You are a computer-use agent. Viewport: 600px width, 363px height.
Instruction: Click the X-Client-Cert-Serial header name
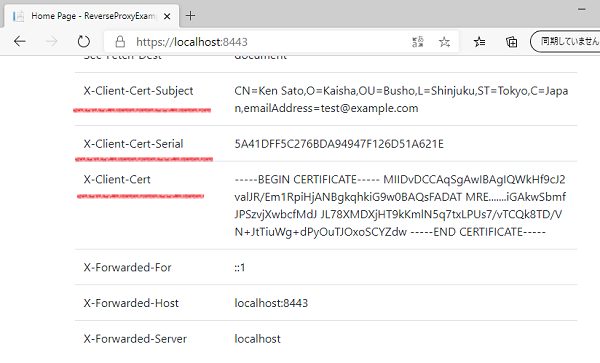pos(133,144)
